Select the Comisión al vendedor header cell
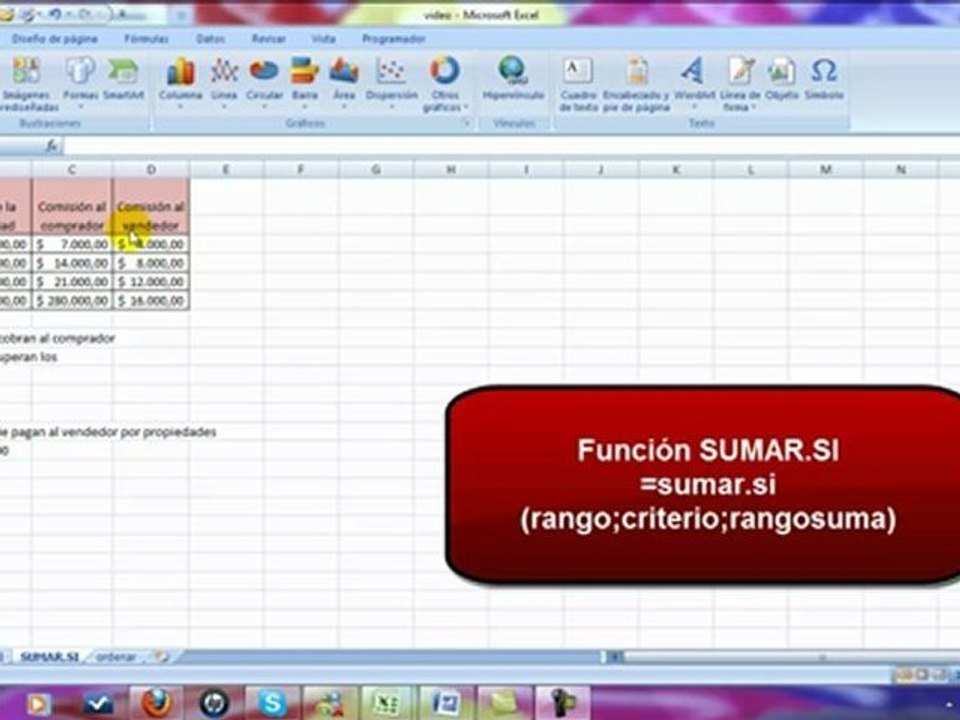Screen dimensions: 960x720 151,206
